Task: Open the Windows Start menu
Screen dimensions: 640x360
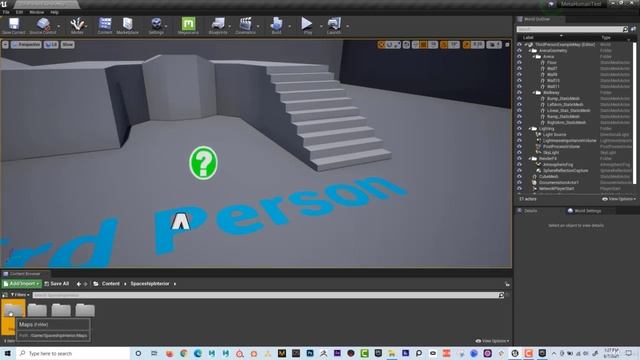Action: (7, 353)
